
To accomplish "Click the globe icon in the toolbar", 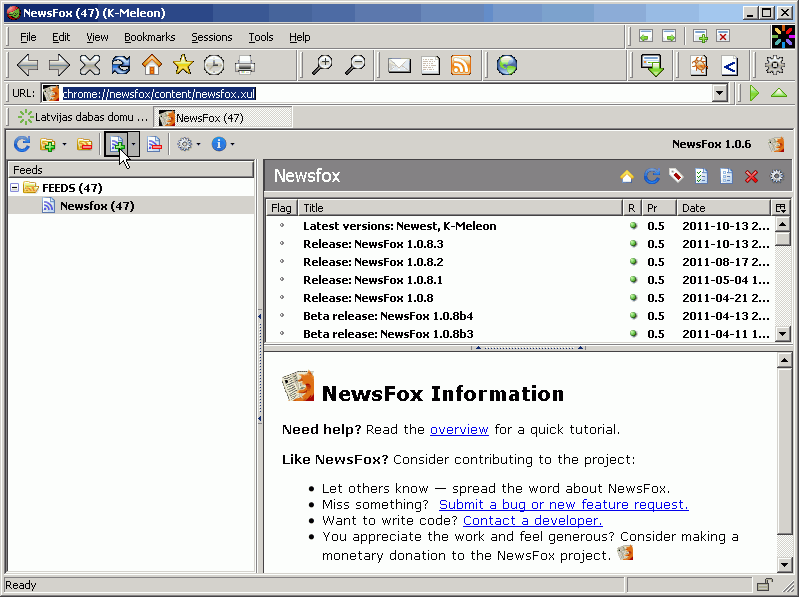I will [x=507, y=65].
